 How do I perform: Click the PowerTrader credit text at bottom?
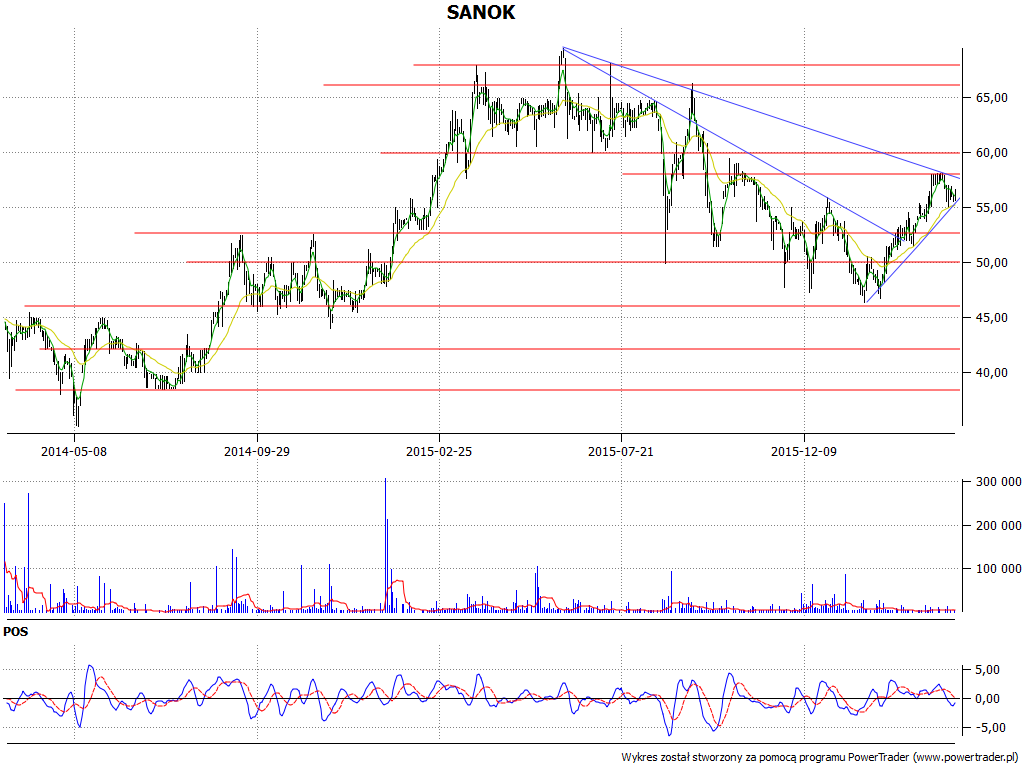pyautogui.click(x=820, y=758)
